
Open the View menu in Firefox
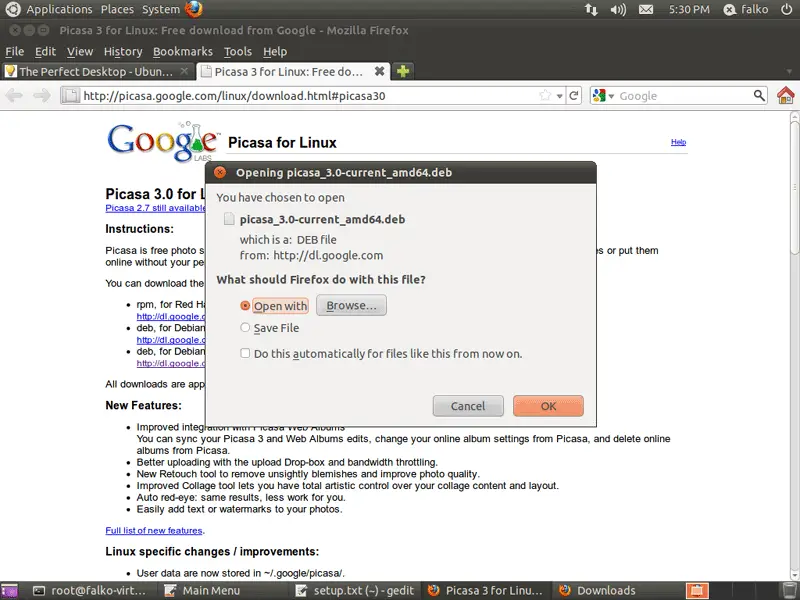click(80, 52)
